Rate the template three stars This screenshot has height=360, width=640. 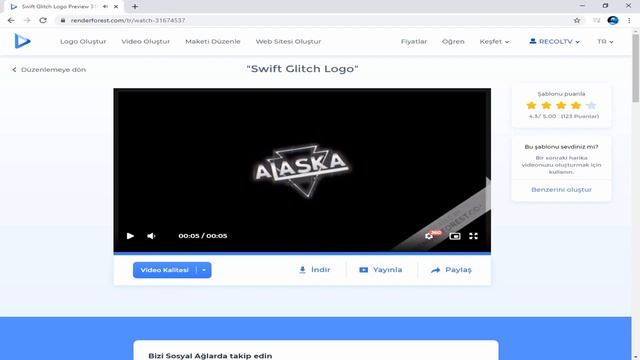pos(561,105)
